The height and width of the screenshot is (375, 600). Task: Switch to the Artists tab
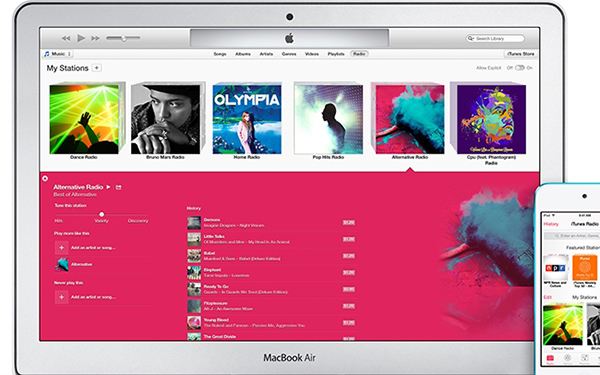(266, 54)
